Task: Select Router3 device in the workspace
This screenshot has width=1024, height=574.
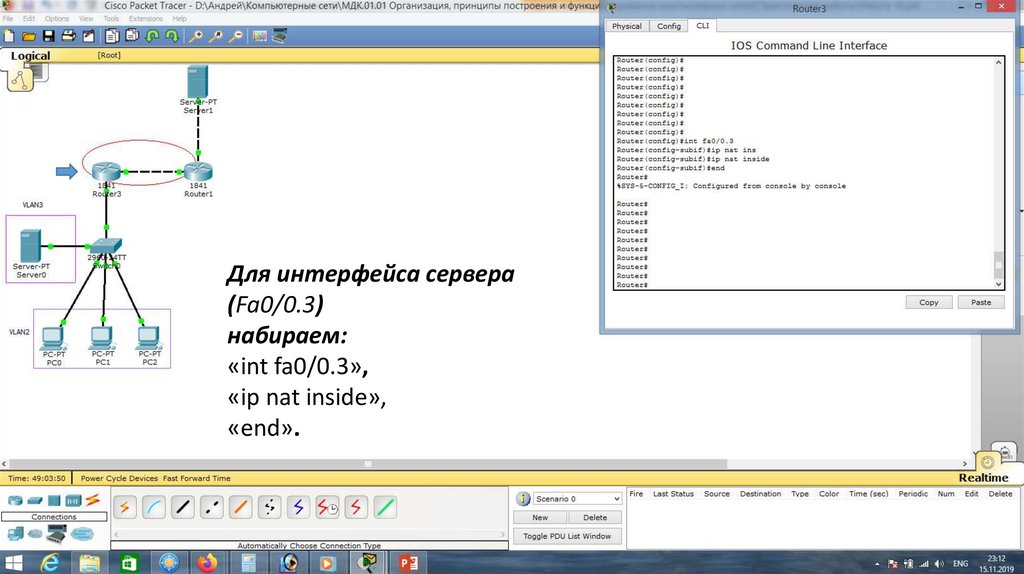Action: point(106,172)
